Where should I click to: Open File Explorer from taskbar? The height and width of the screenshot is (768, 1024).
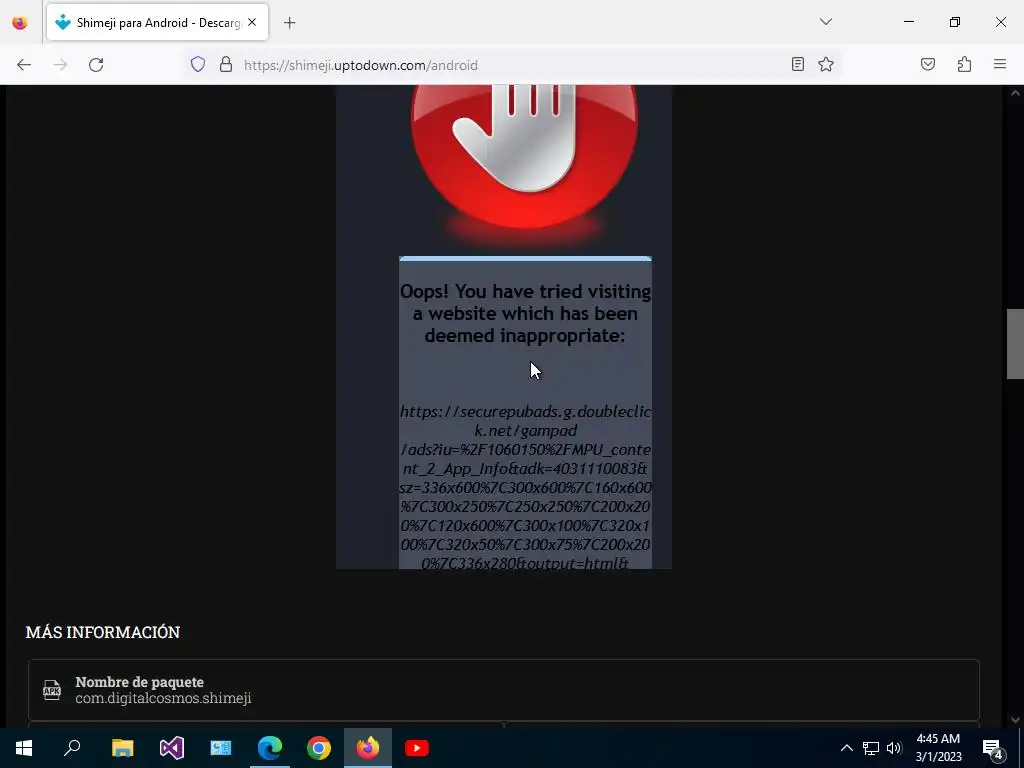pos(122,748)
